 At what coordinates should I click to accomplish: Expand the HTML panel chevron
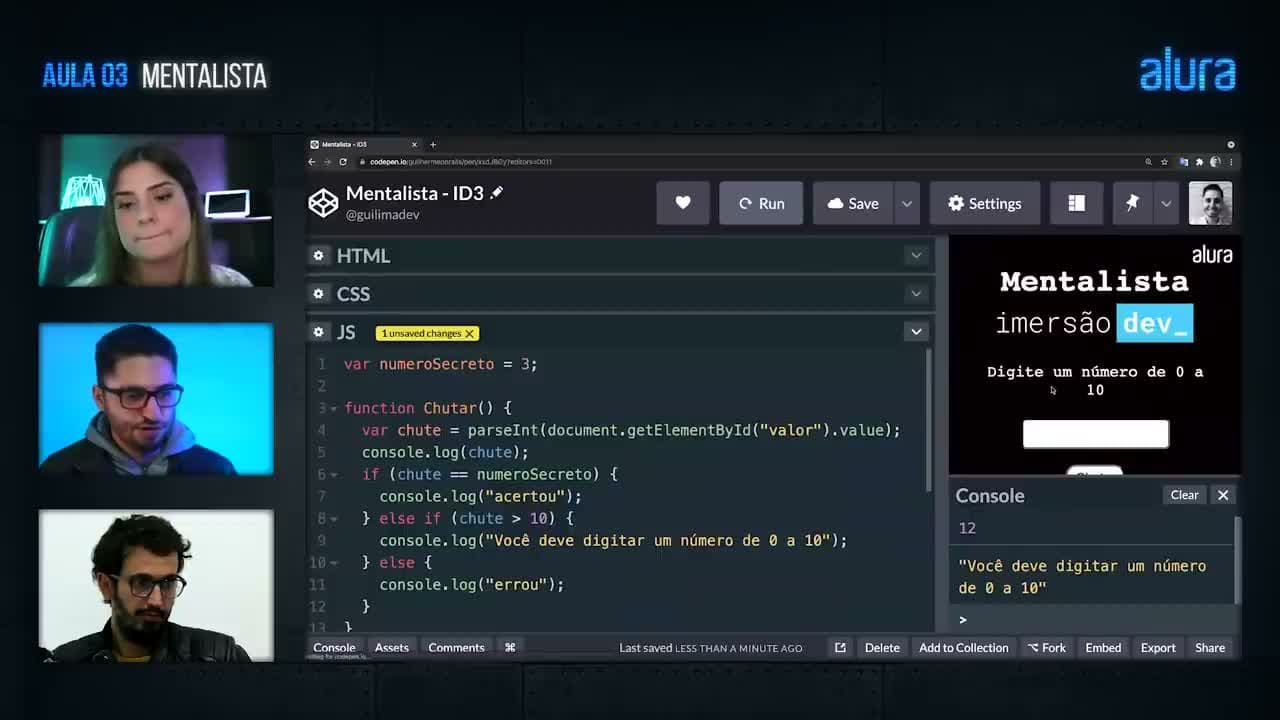[x=916, y=256]
